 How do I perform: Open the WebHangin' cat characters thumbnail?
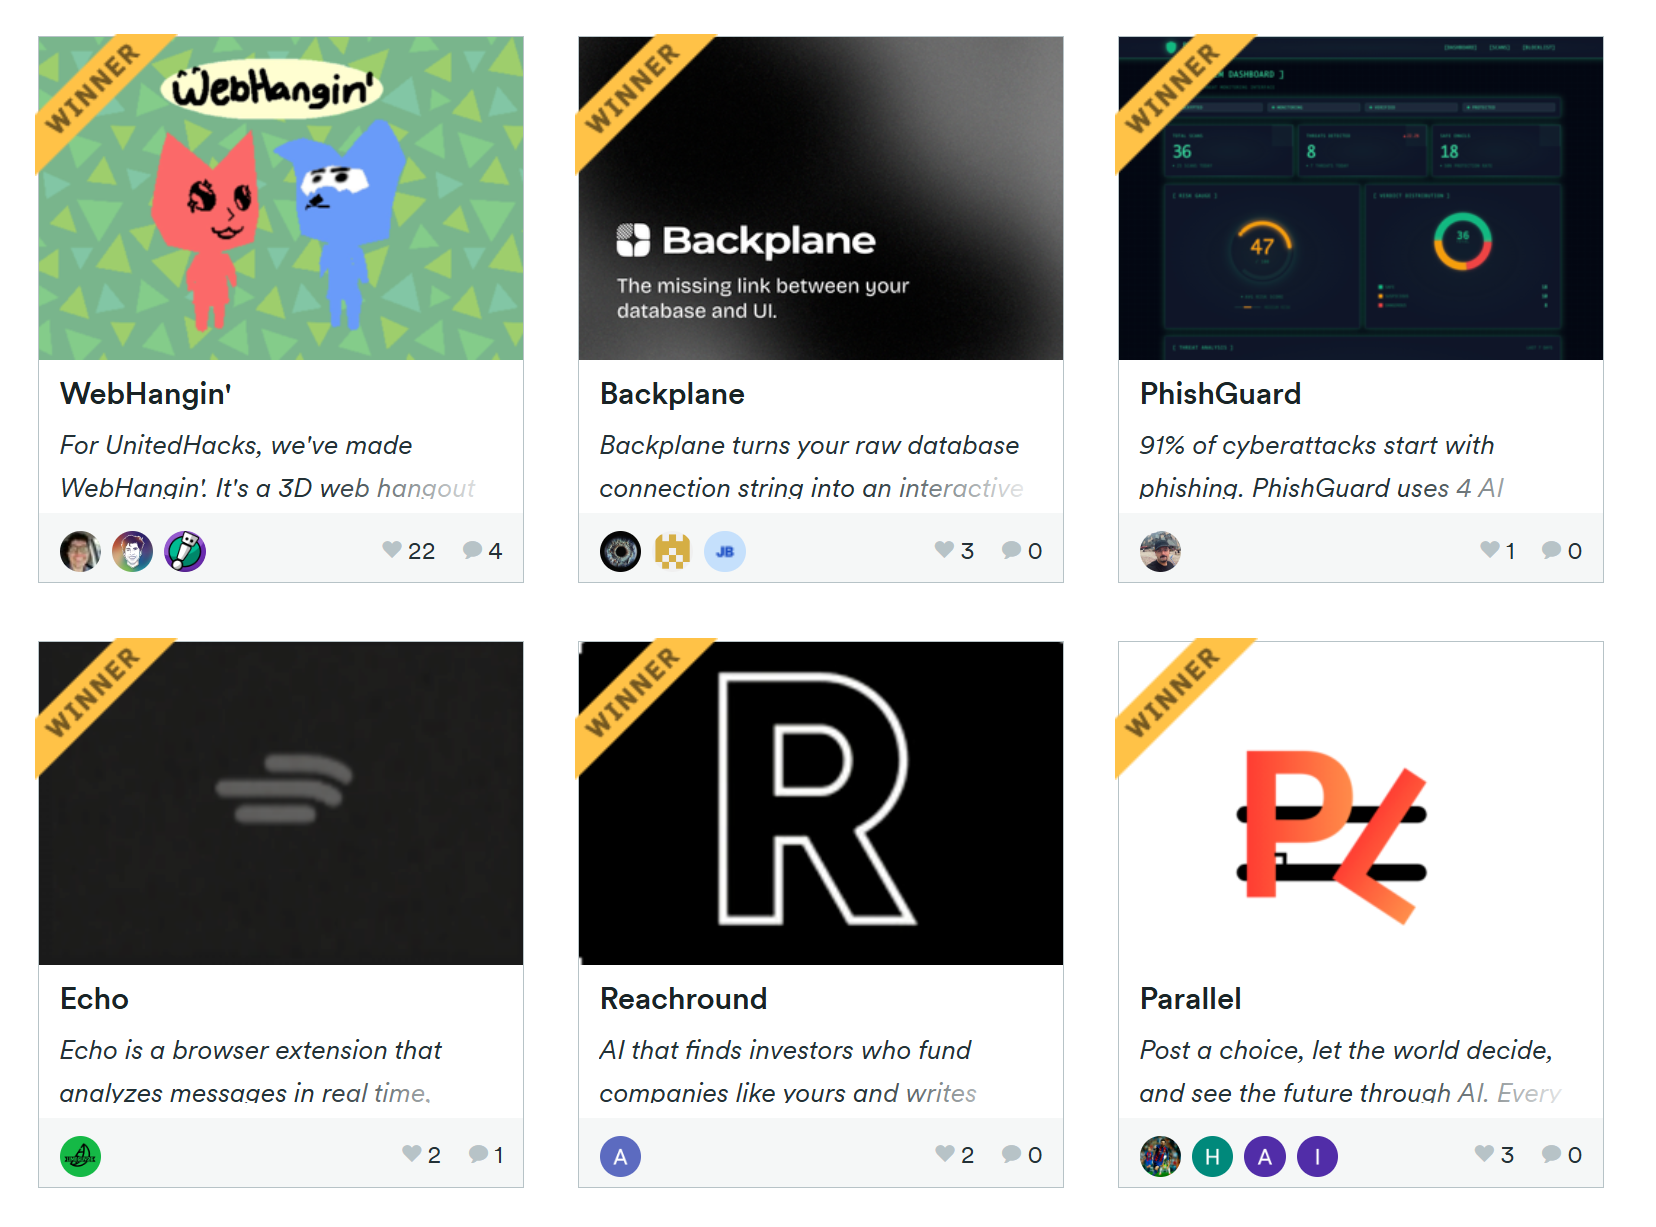pyautogui.click(x=281, y=198)
